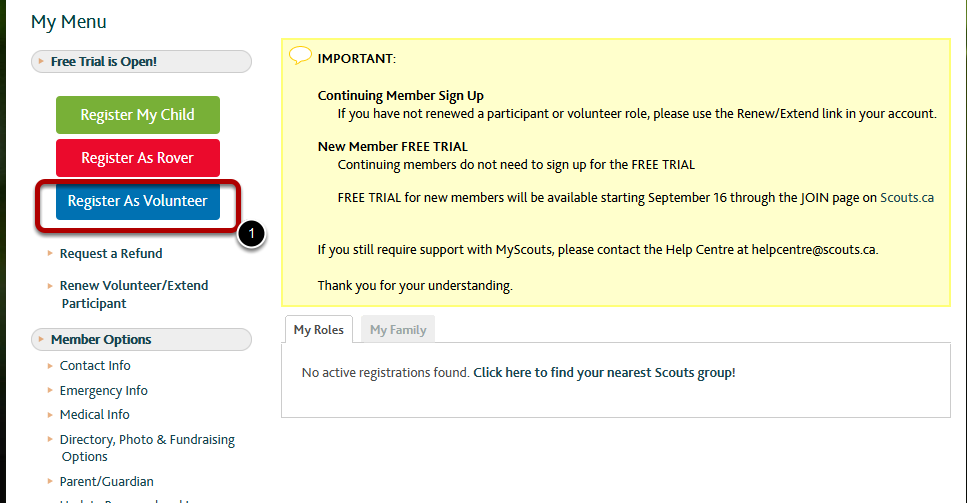Open Directory, Photo & Fundraising Options
This screenshot has width=967, height=503.
click(x=147, y=448)
